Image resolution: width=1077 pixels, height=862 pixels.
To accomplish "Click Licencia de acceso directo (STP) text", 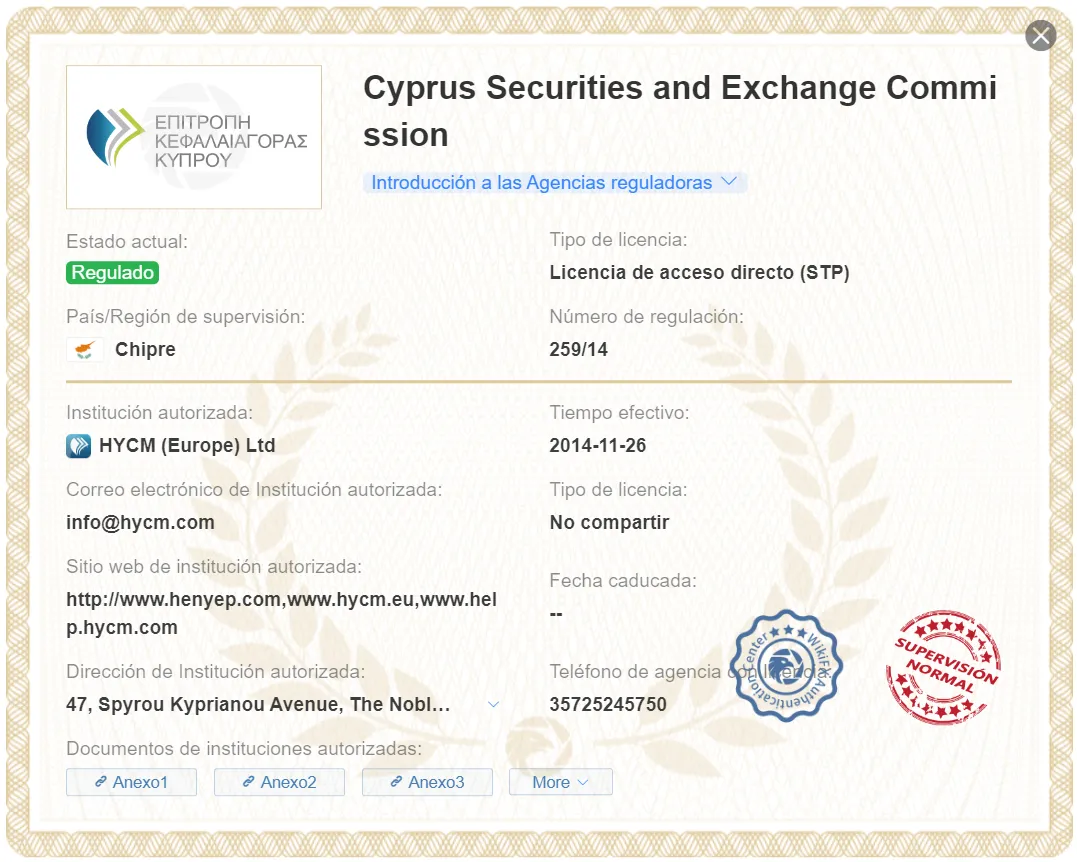I will [699, 273].
